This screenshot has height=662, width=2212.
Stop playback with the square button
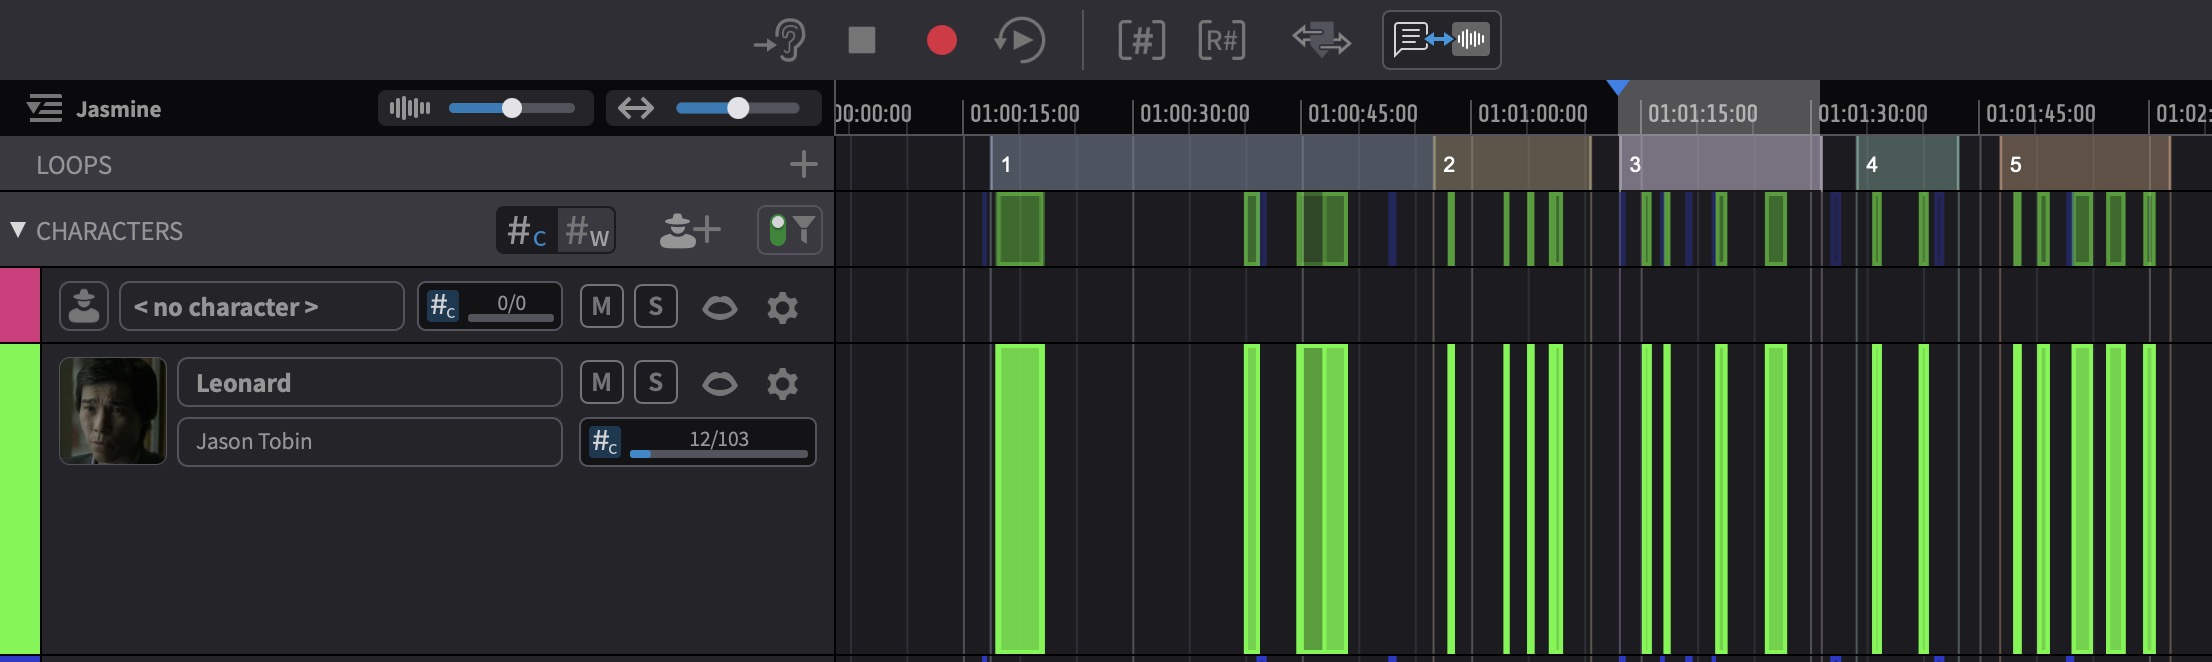point(861,40)
